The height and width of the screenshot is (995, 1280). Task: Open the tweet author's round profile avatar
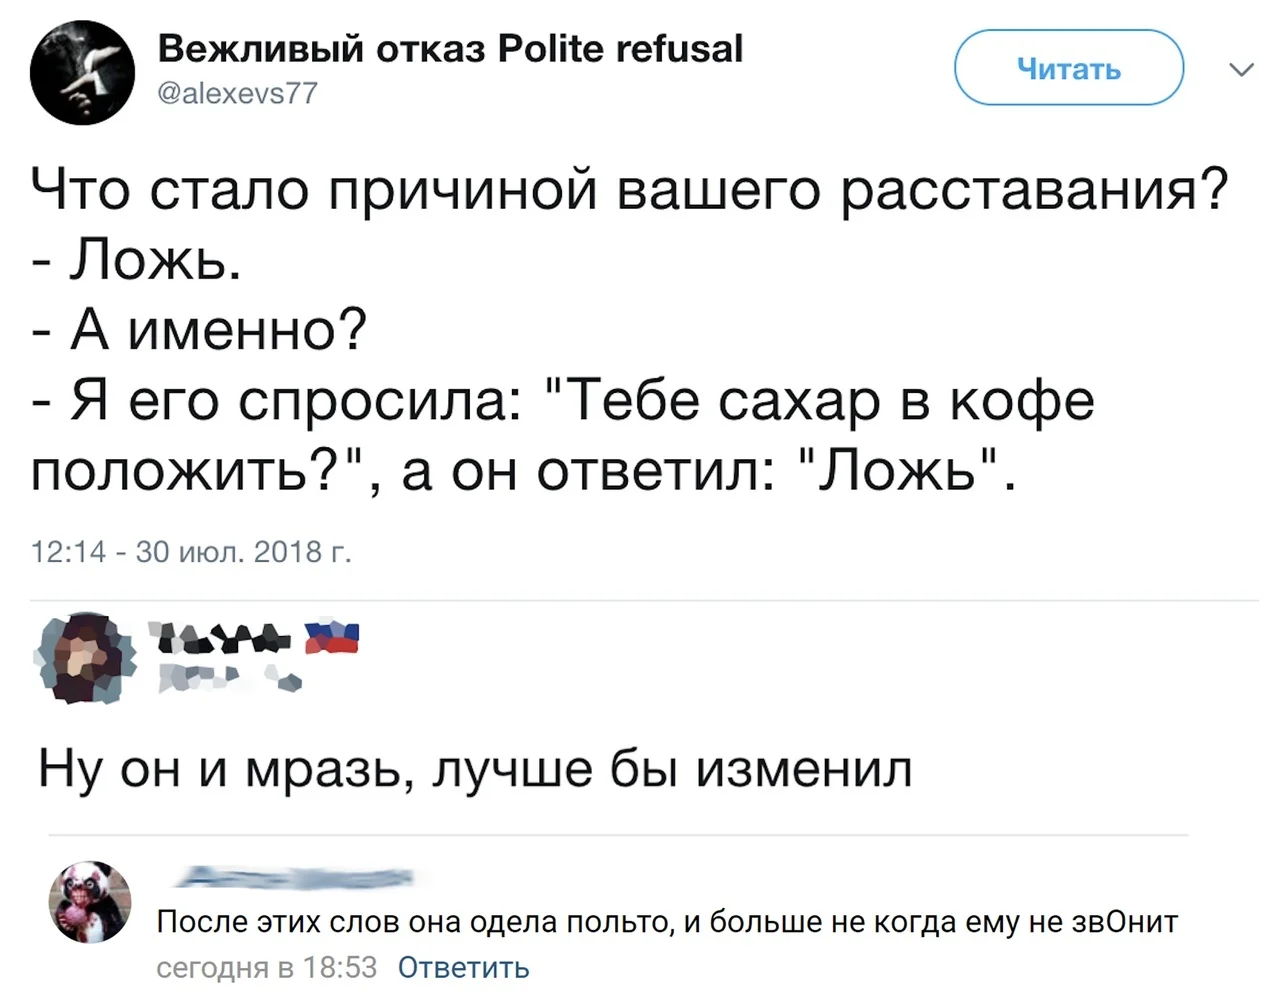pos(82,74)
